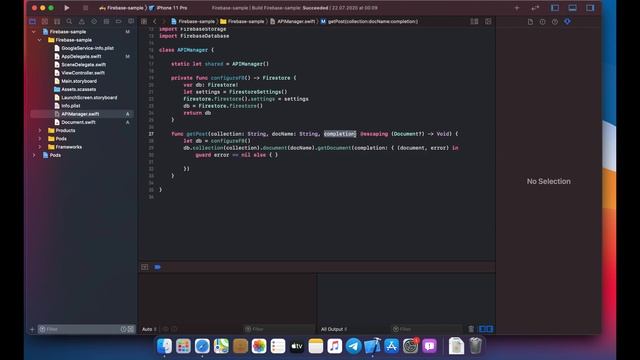Image resolution: width=640 pixels, height=360 pixels.
Task: Open LaunchScreen.storyboard file
Action: [86, 98]
